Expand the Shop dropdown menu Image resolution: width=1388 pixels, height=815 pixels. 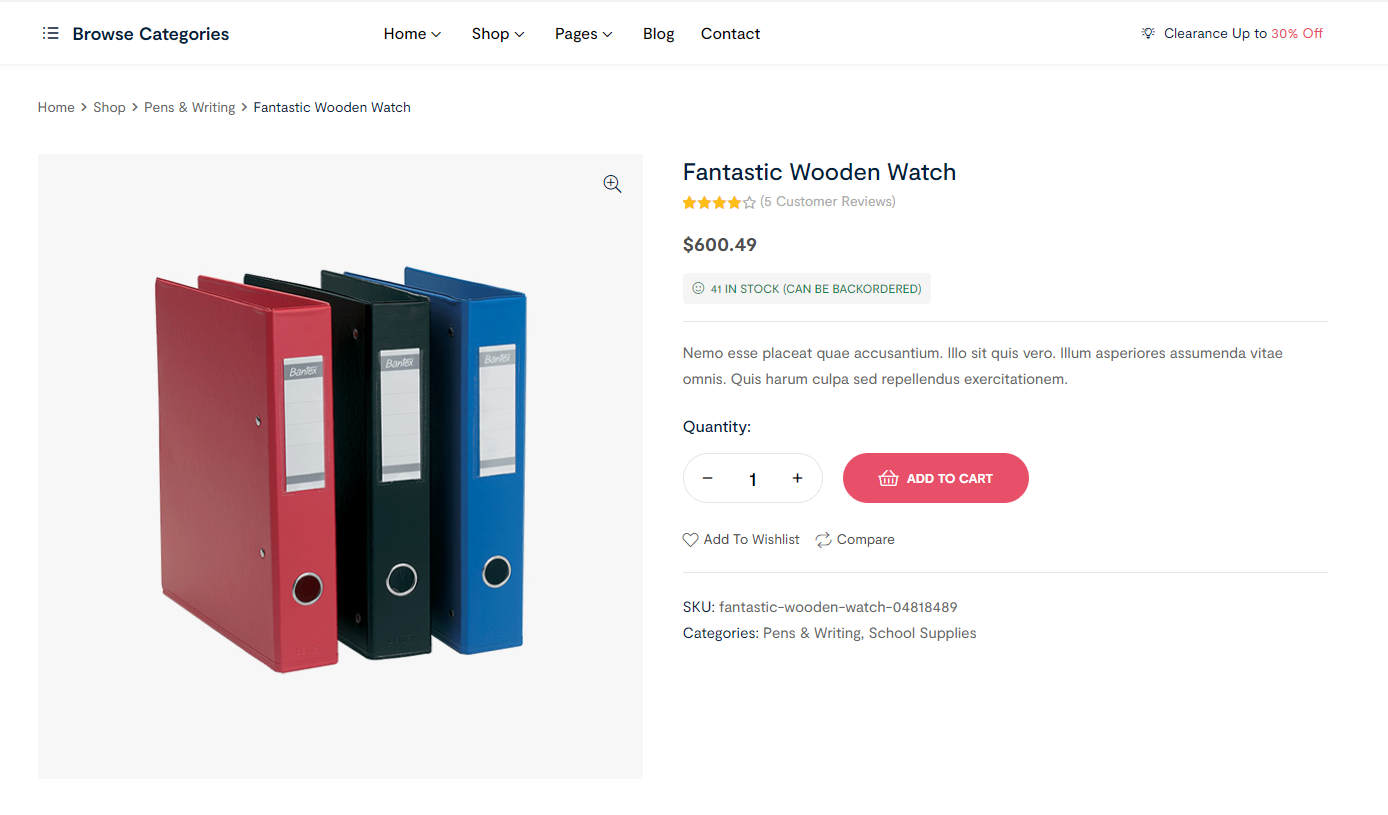[498, 34]
